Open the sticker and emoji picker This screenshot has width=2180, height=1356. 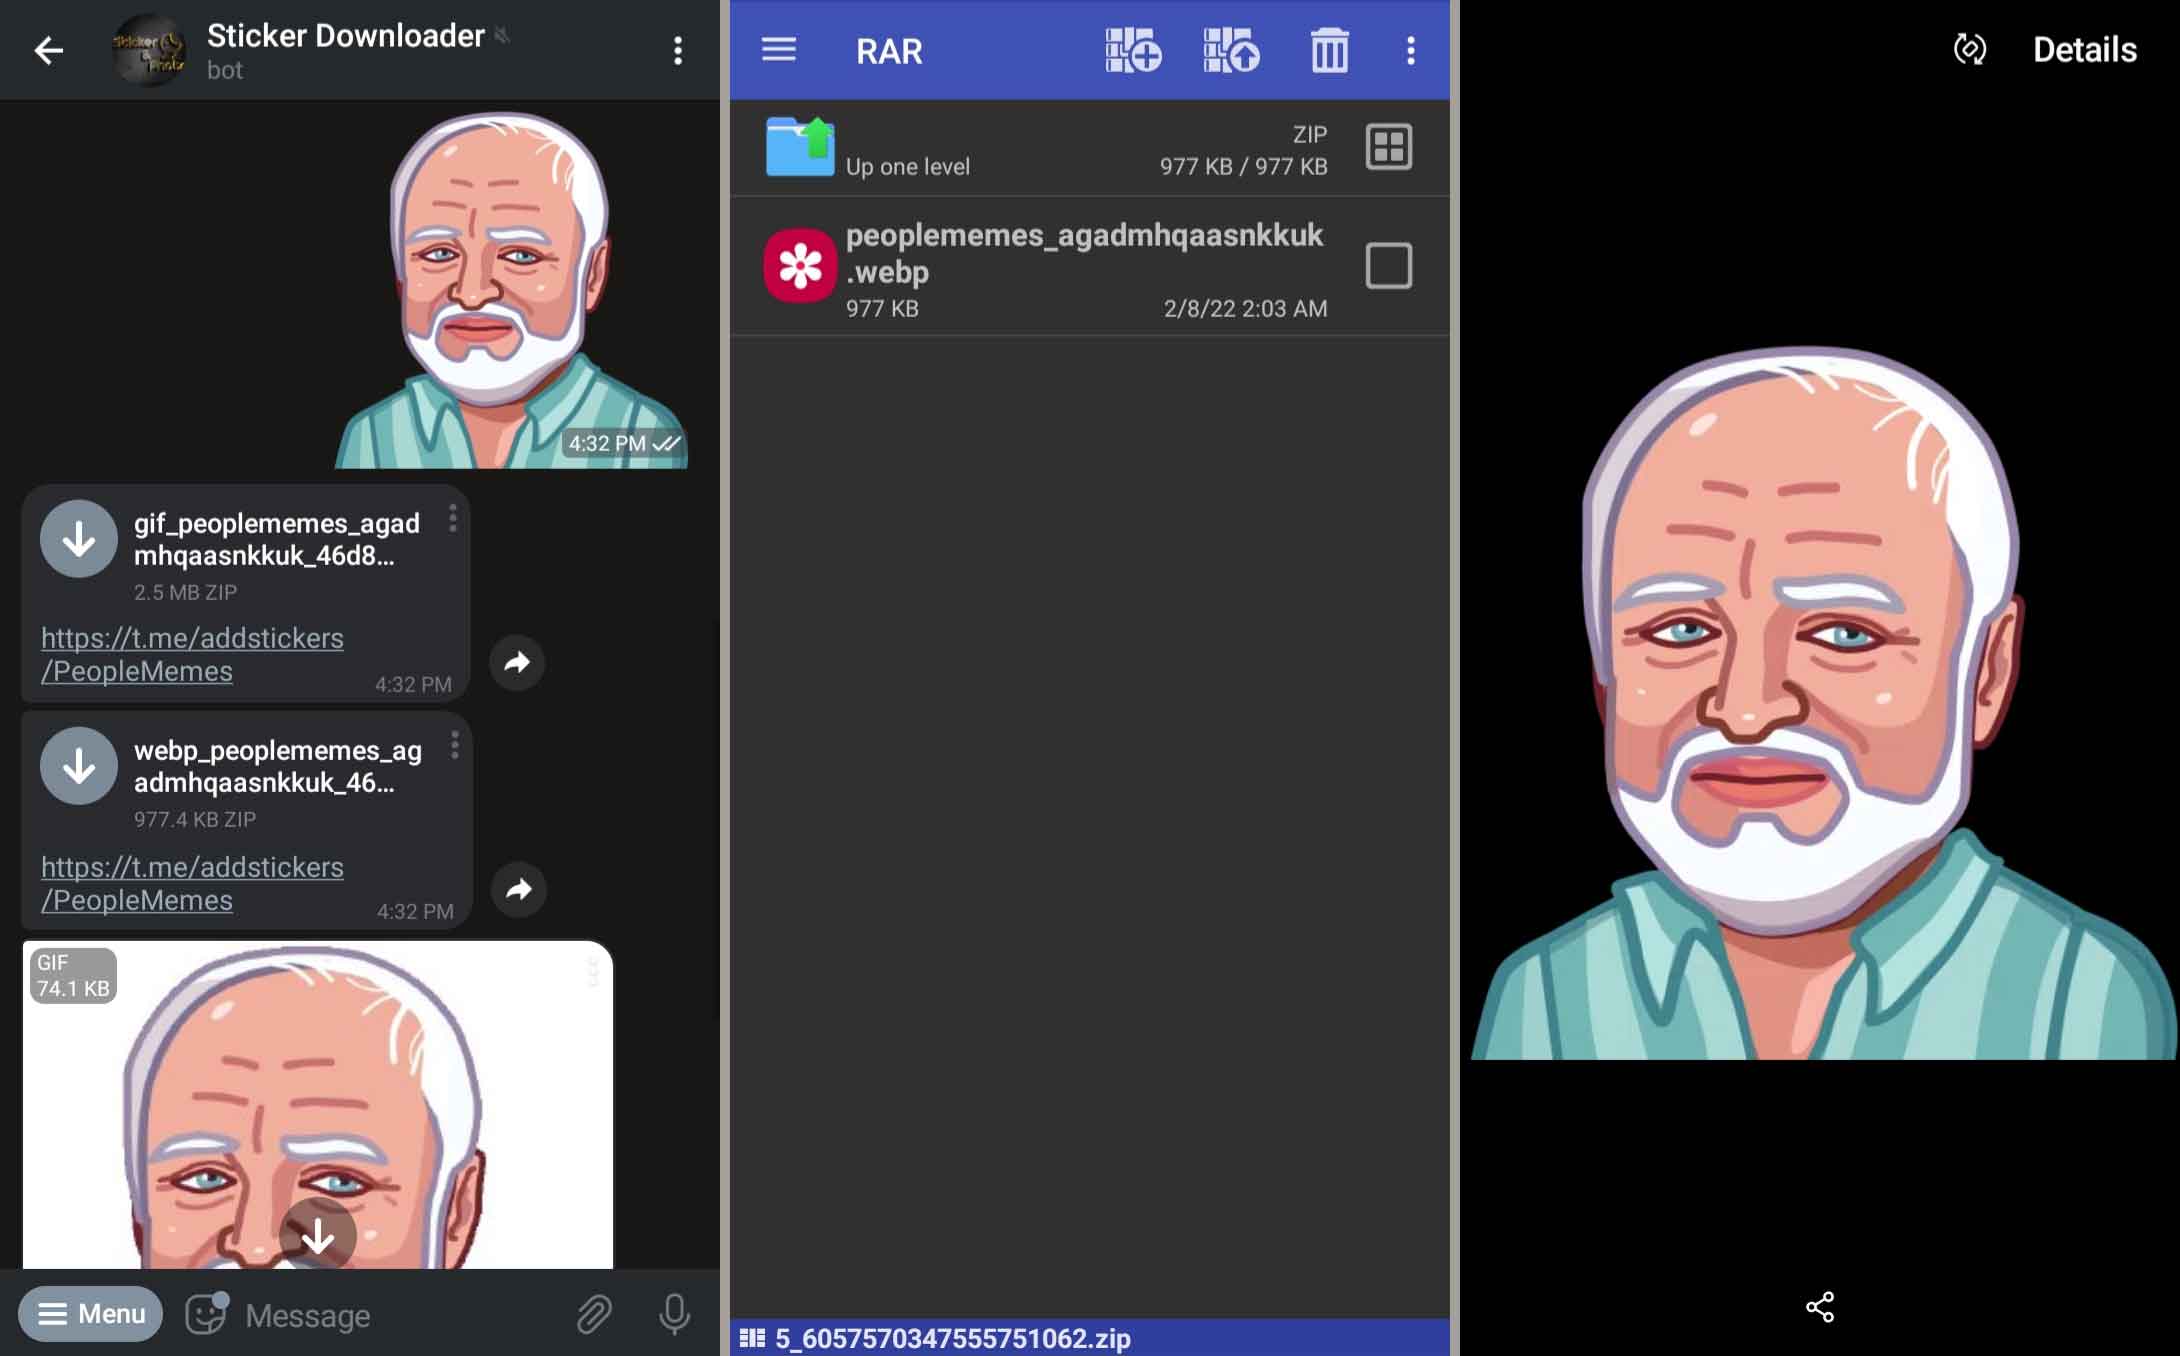click(207, 1313)
